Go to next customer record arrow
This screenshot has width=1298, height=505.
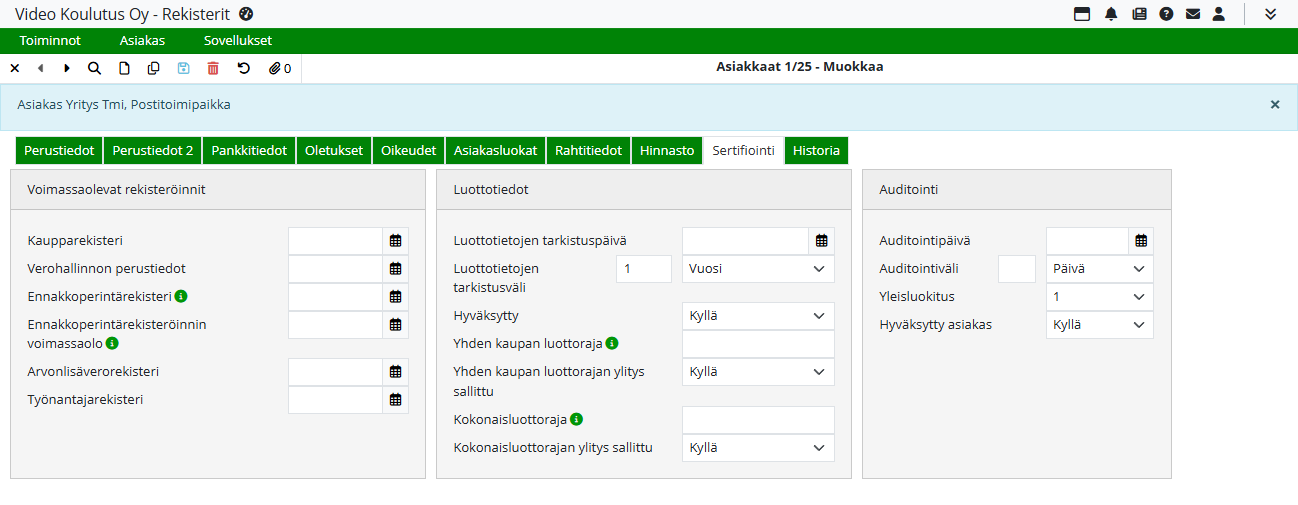click(x=67, y=68)
